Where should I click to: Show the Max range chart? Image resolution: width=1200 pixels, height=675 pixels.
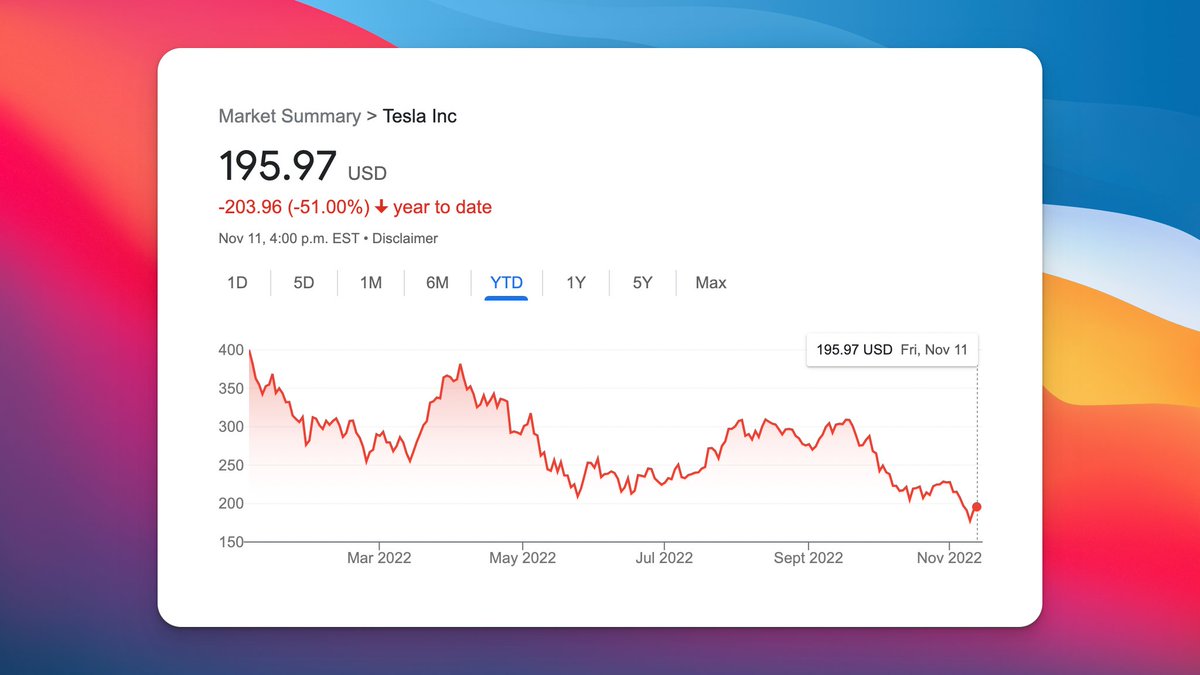pos(711,283)
